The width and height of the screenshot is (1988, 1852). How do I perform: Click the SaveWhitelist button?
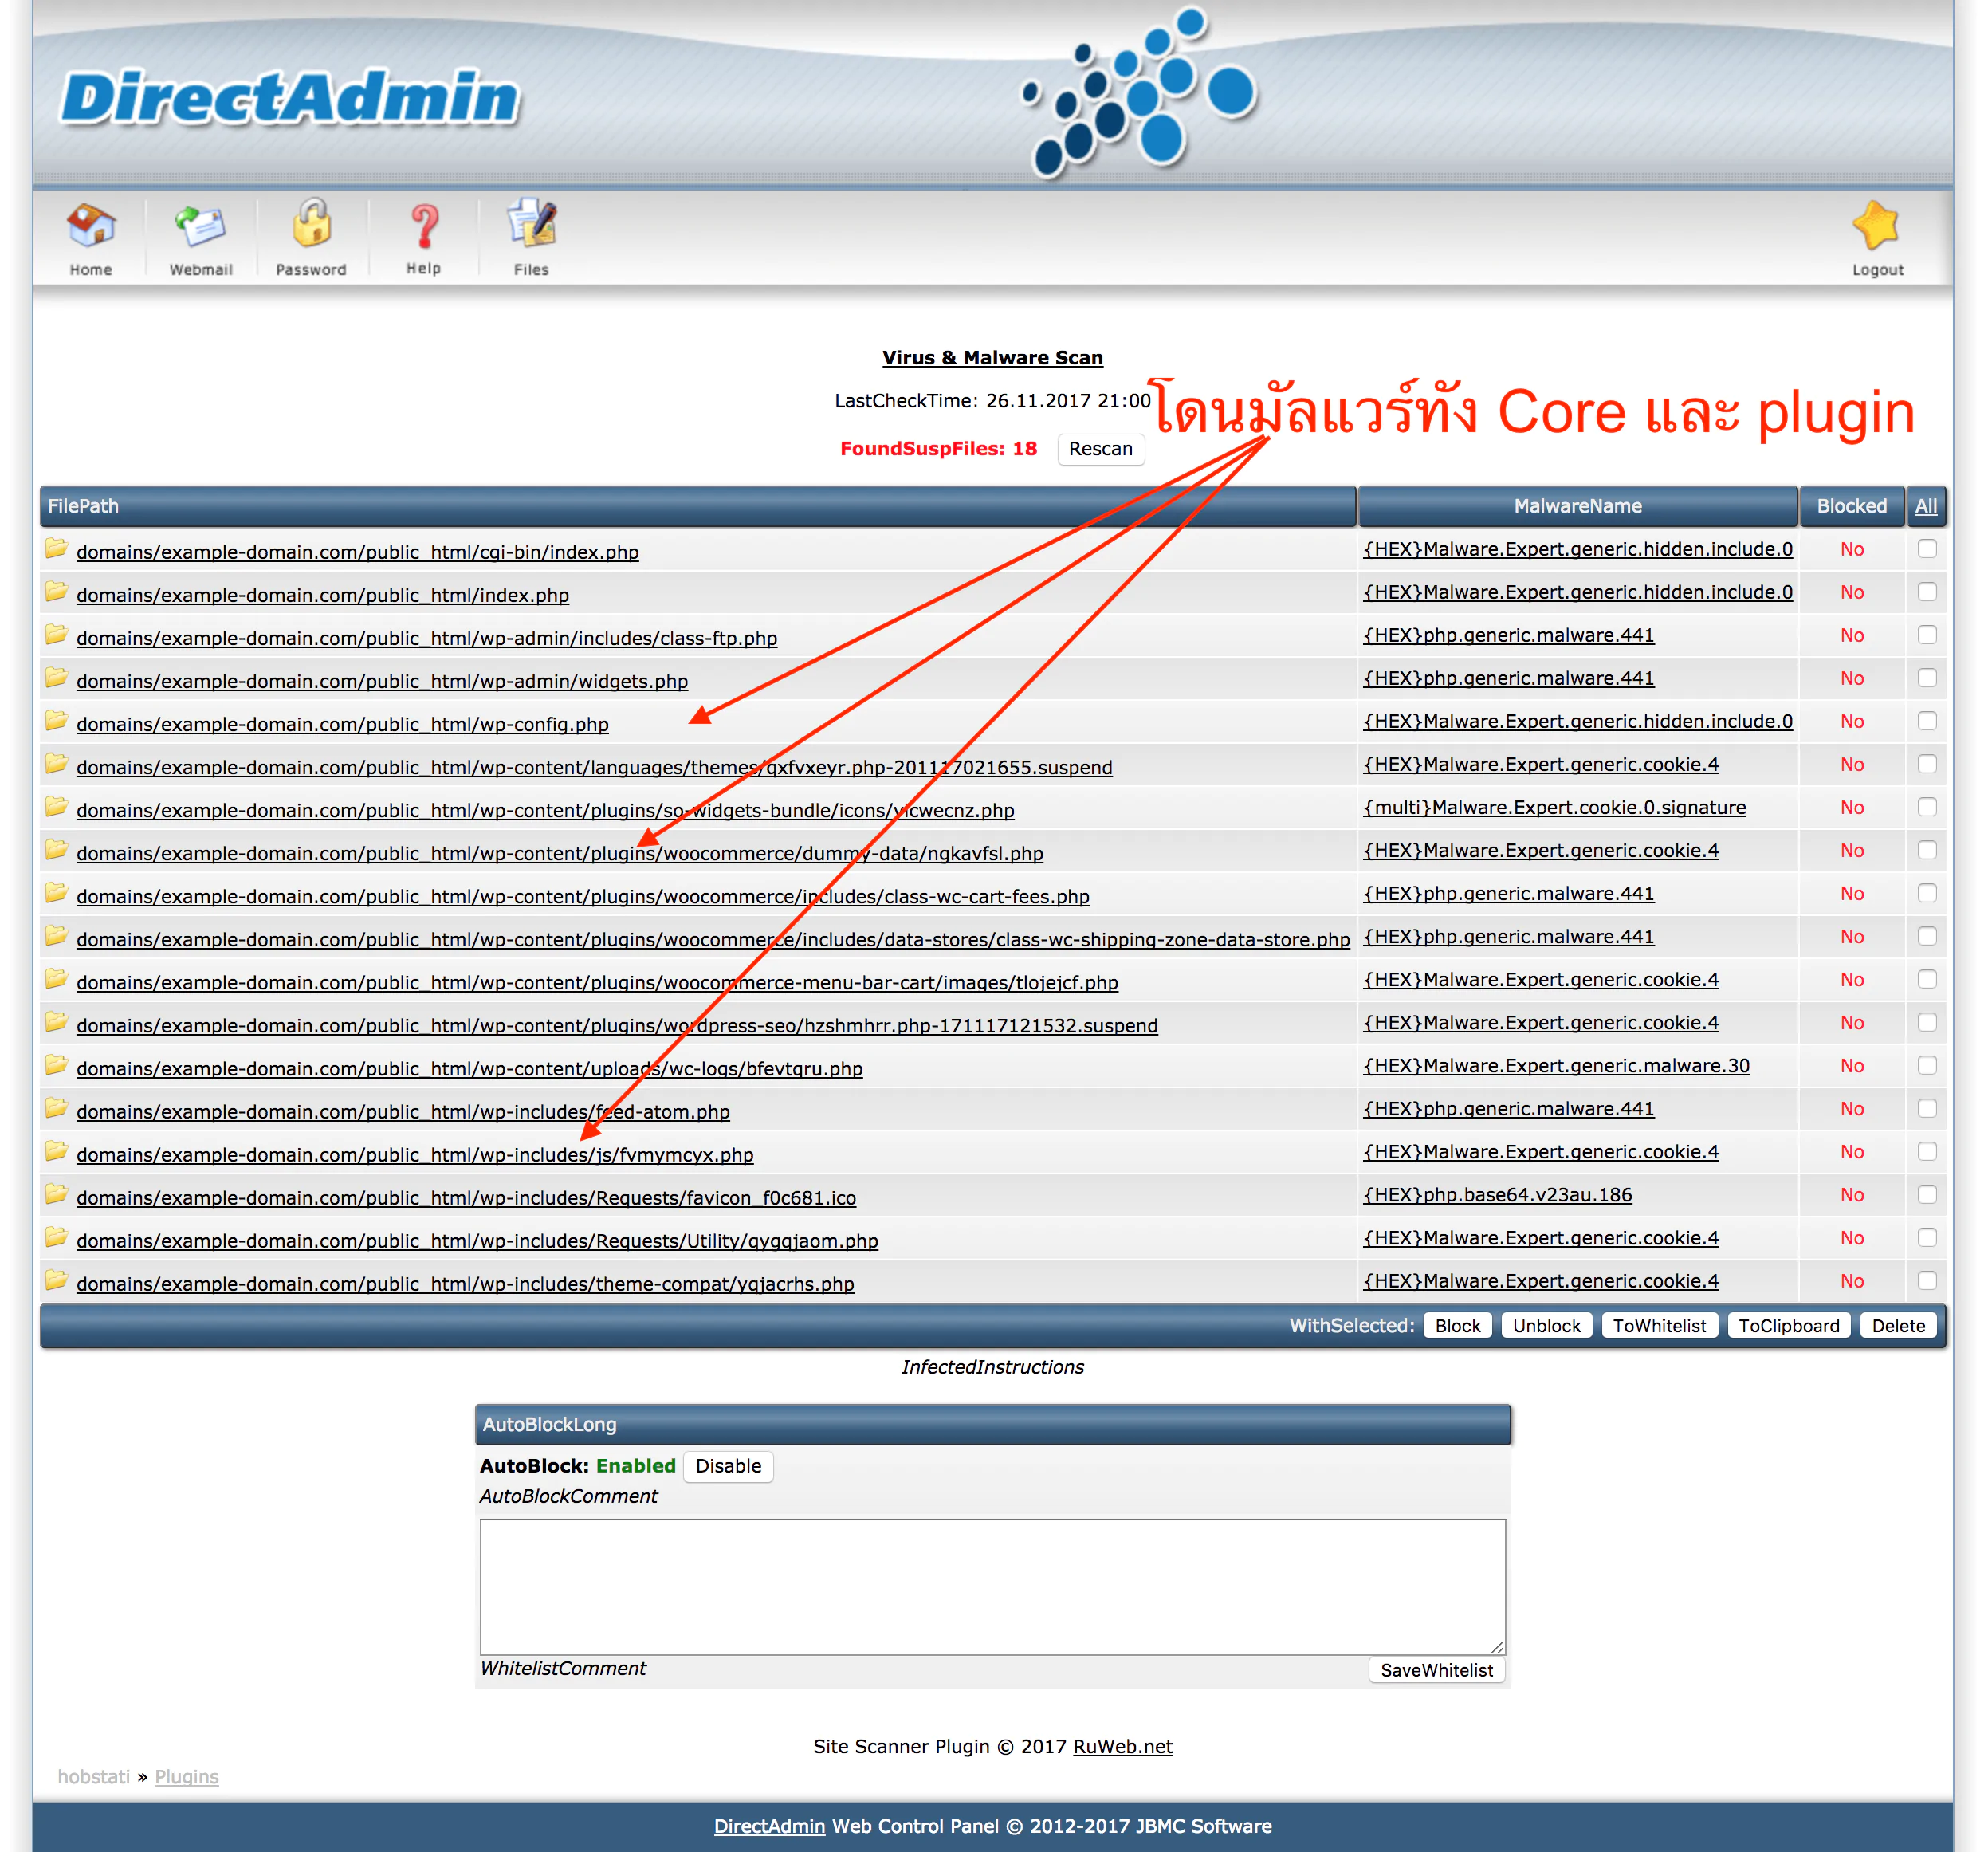click(1436, 1670)
